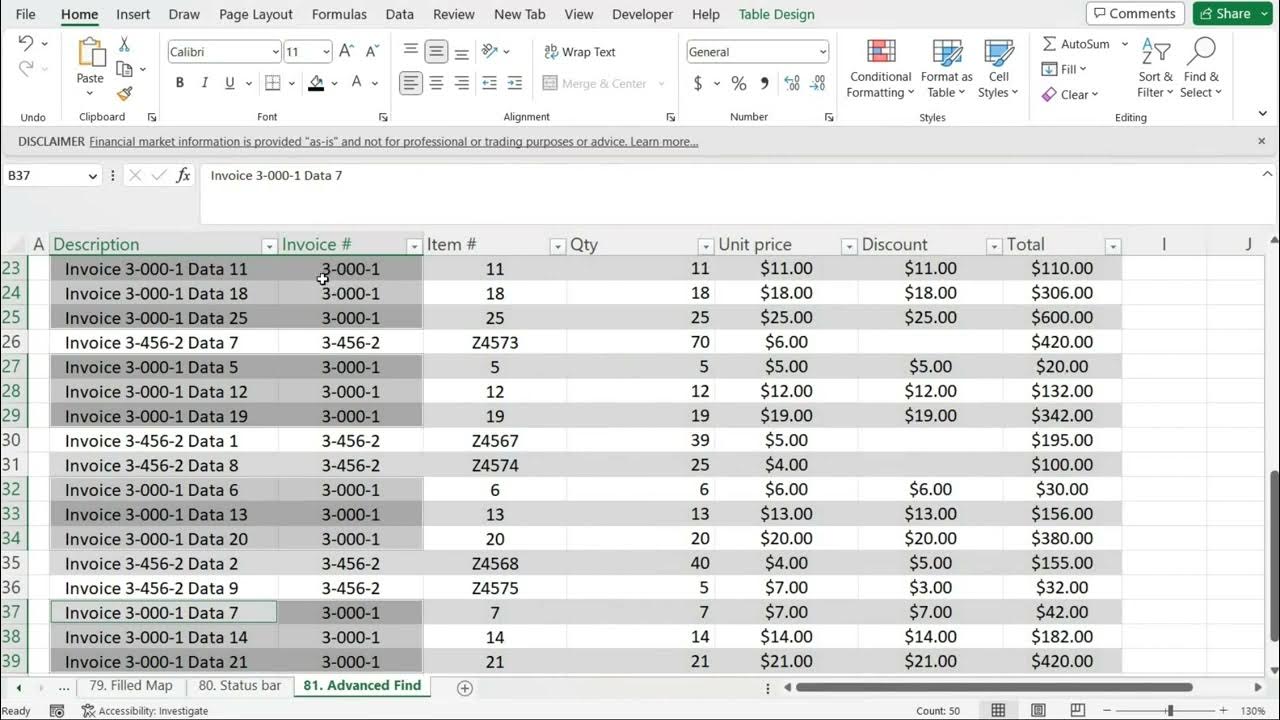Toggle center horizontal alignment
Image resolution: width=1280 pixels, height=720 pixels.
436,83
